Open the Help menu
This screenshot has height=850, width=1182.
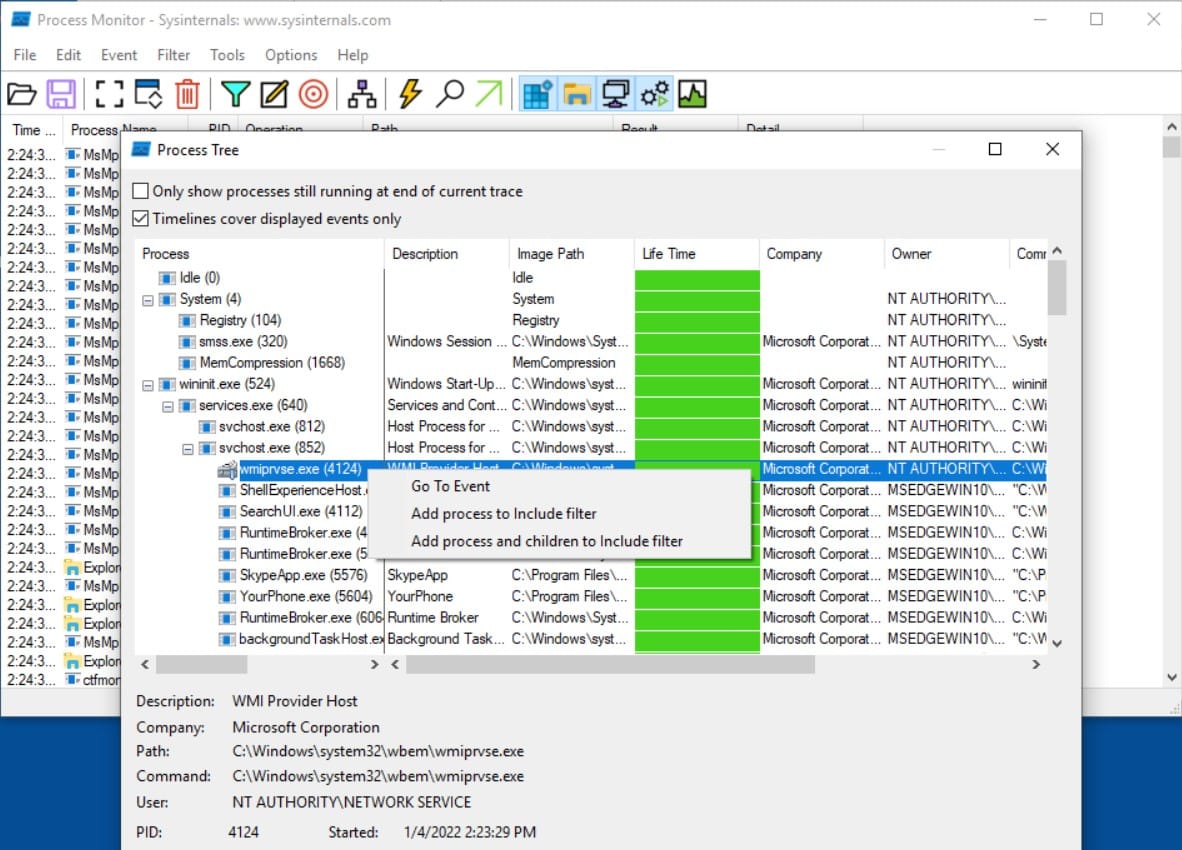point(352,55)
